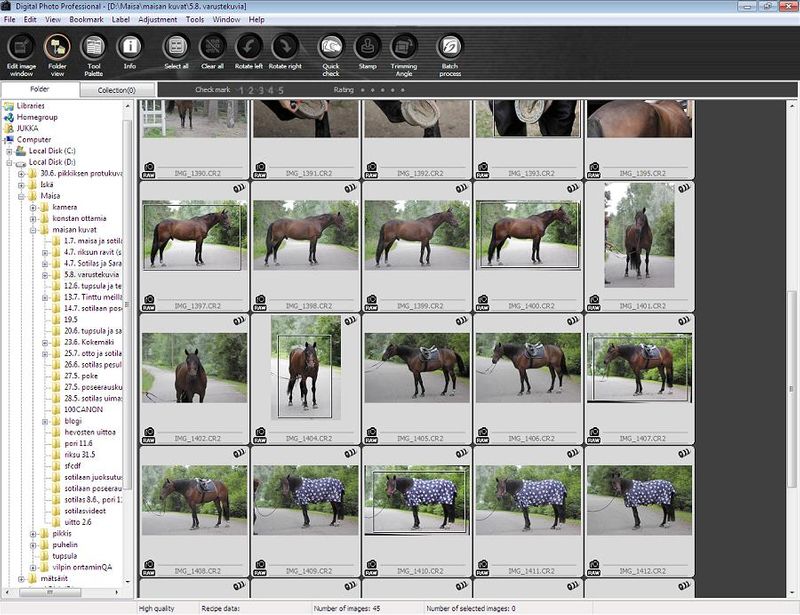Select the 100CANON folder

coord(83,410)
